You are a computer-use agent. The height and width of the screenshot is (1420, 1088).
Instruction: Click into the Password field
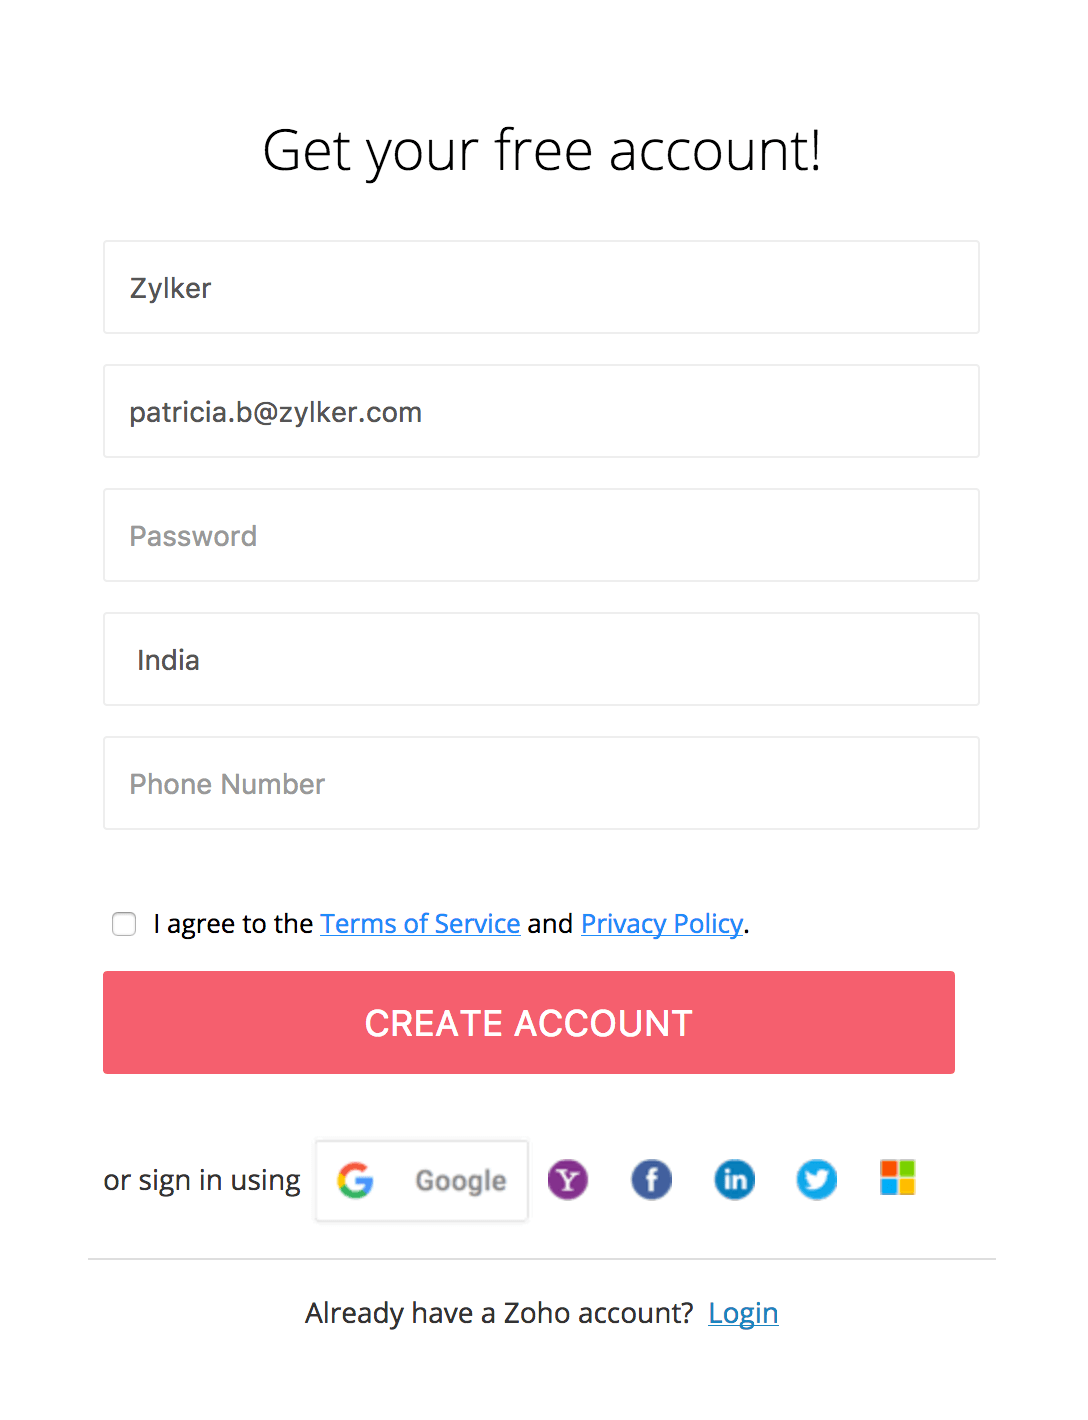[541, 536]
